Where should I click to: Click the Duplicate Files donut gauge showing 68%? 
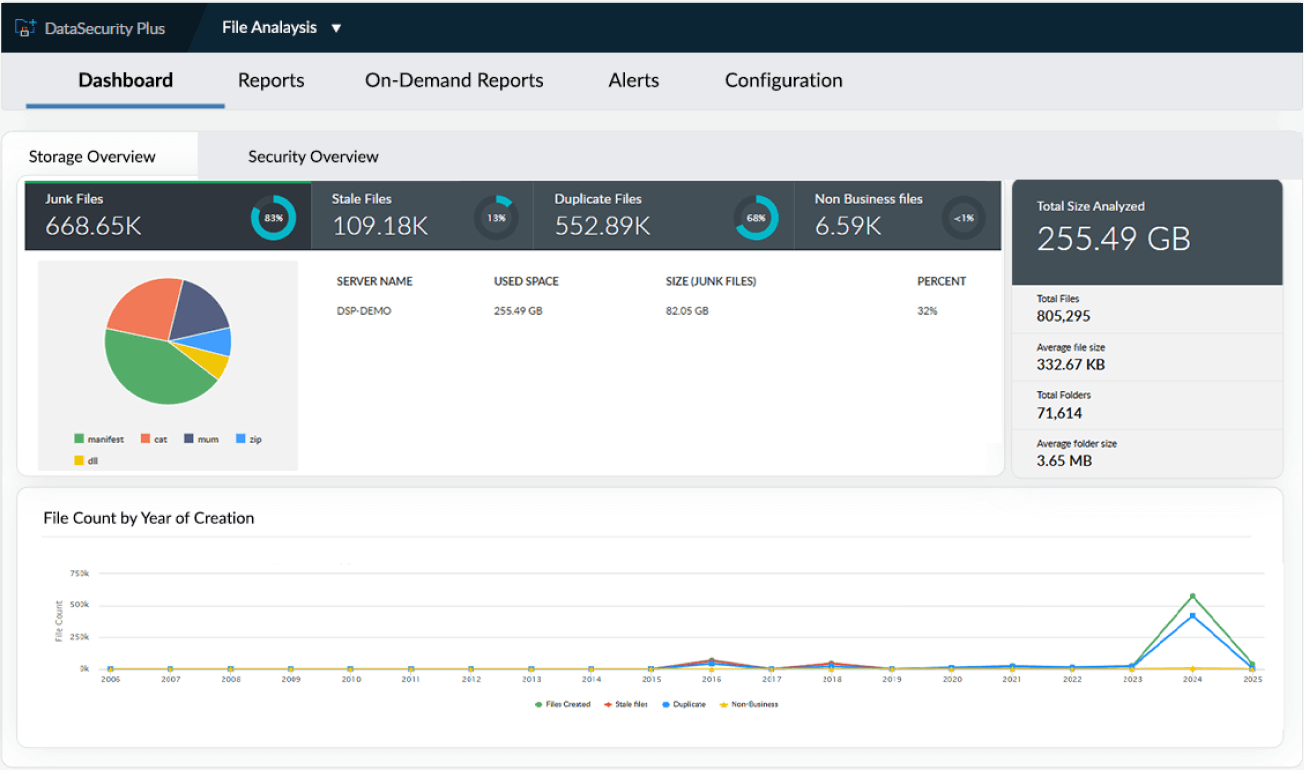click(x=757, y=216)
